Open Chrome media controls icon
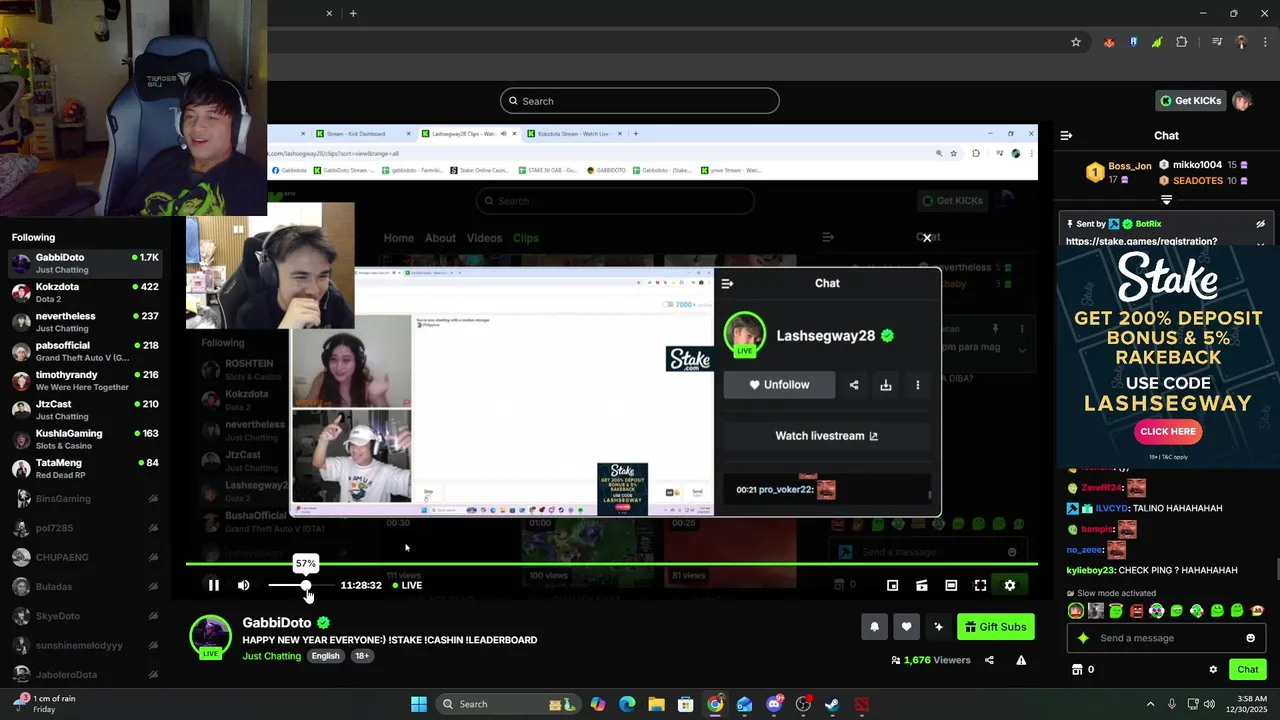 tap(1217, 42)
